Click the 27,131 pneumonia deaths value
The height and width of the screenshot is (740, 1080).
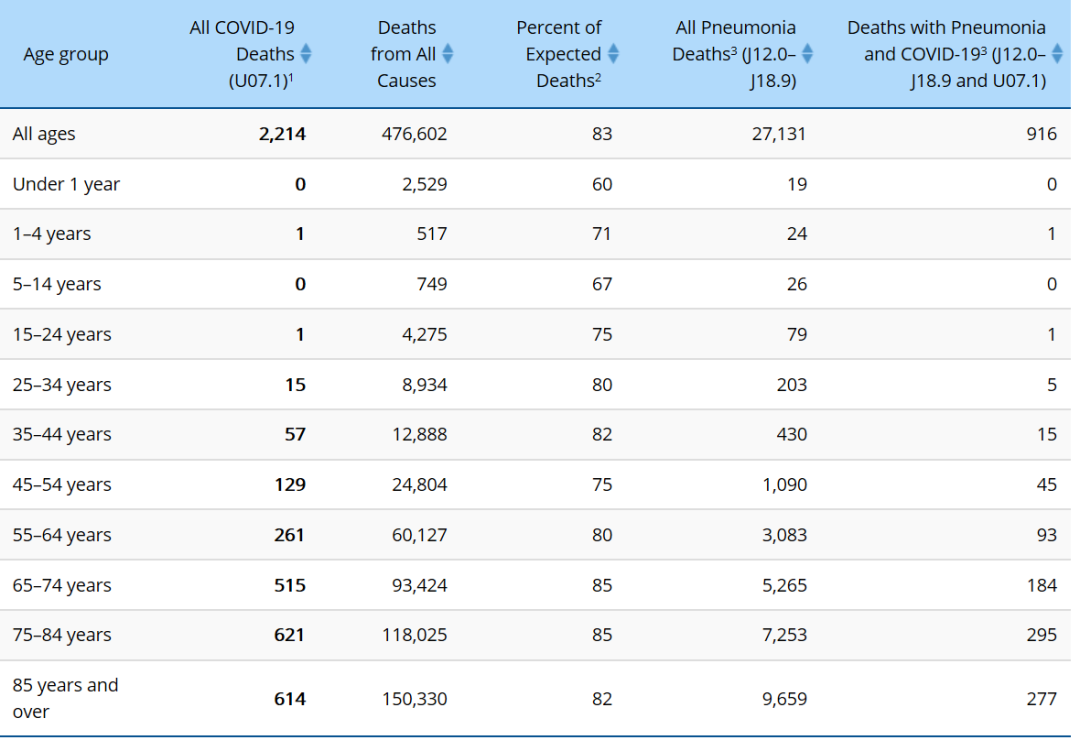[x=779, y=134]
